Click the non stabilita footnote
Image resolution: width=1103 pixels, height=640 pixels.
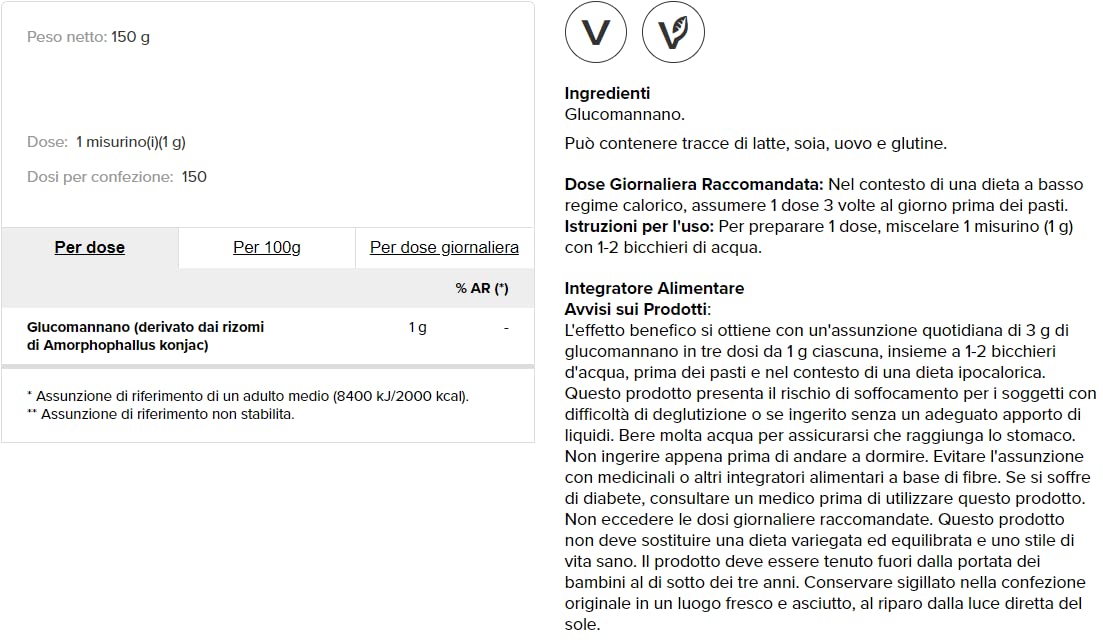coord(160,414)
